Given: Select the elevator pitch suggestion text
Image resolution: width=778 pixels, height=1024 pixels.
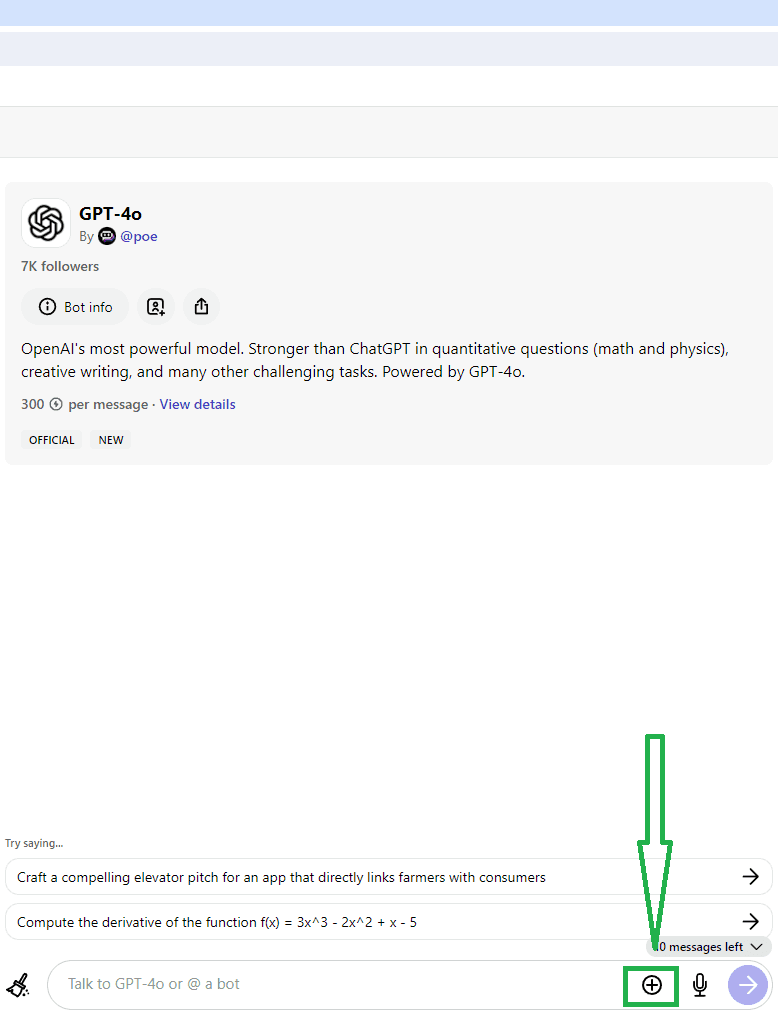Looking at the screenshot, I should pyautogui.click(x=281, y=877).
